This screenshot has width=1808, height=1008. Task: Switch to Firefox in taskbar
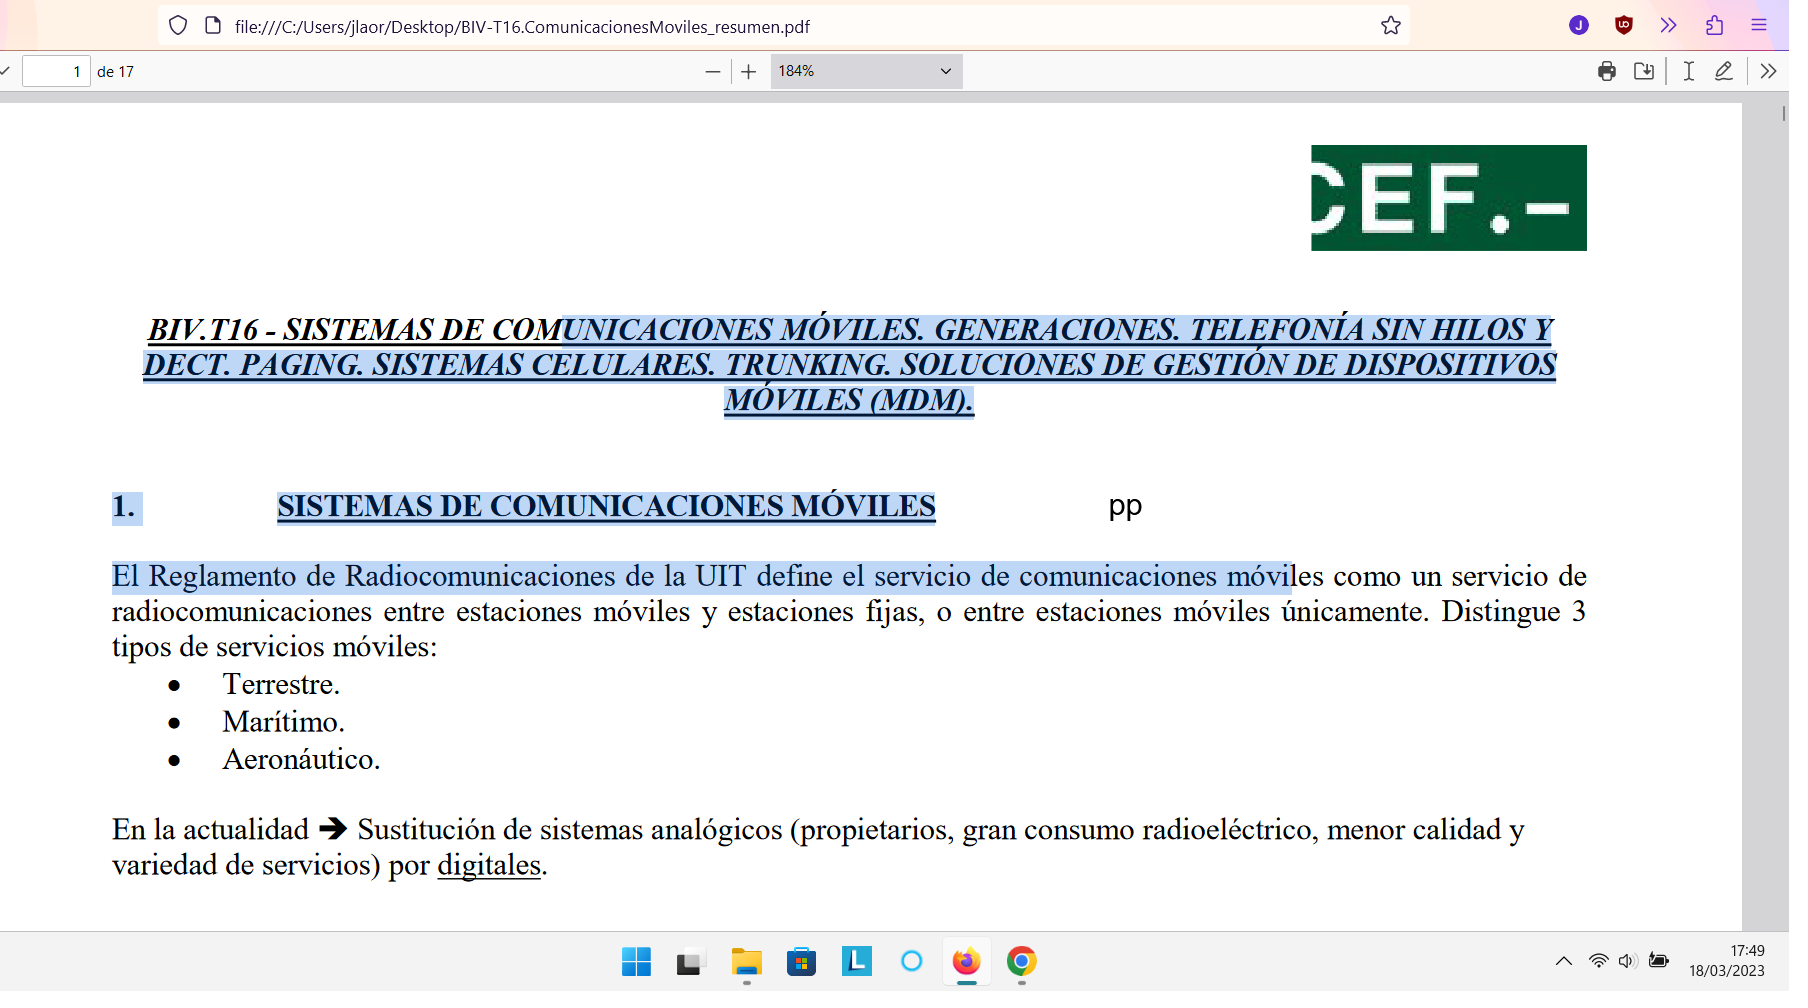point(966,962)
